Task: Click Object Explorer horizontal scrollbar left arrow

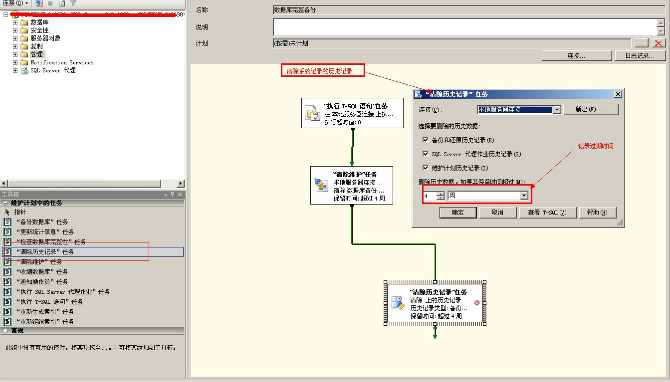Action: pos(4,183)
